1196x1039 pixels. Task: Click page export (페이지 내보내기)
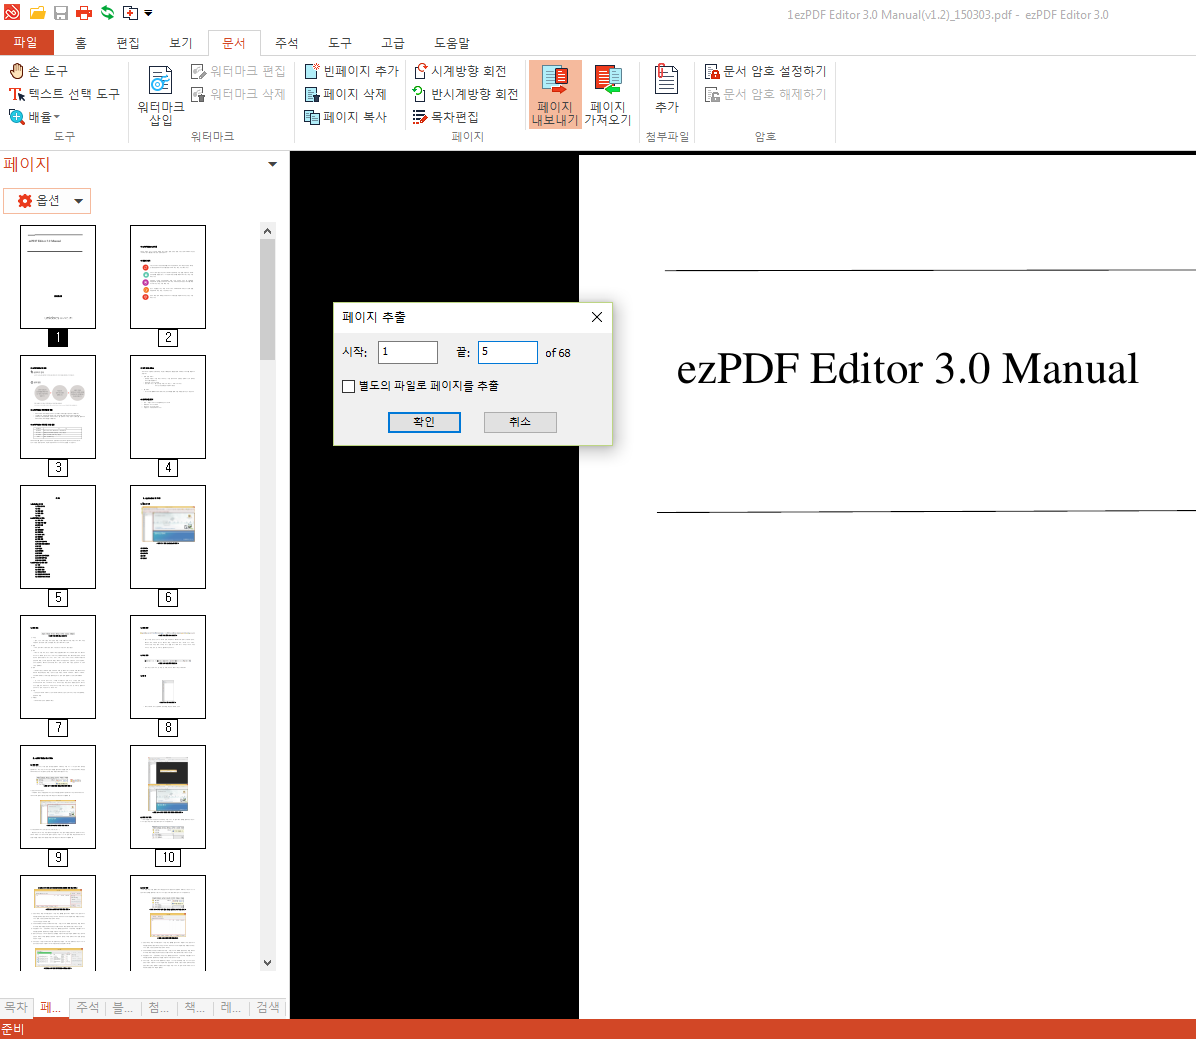[x=555, y=95]
